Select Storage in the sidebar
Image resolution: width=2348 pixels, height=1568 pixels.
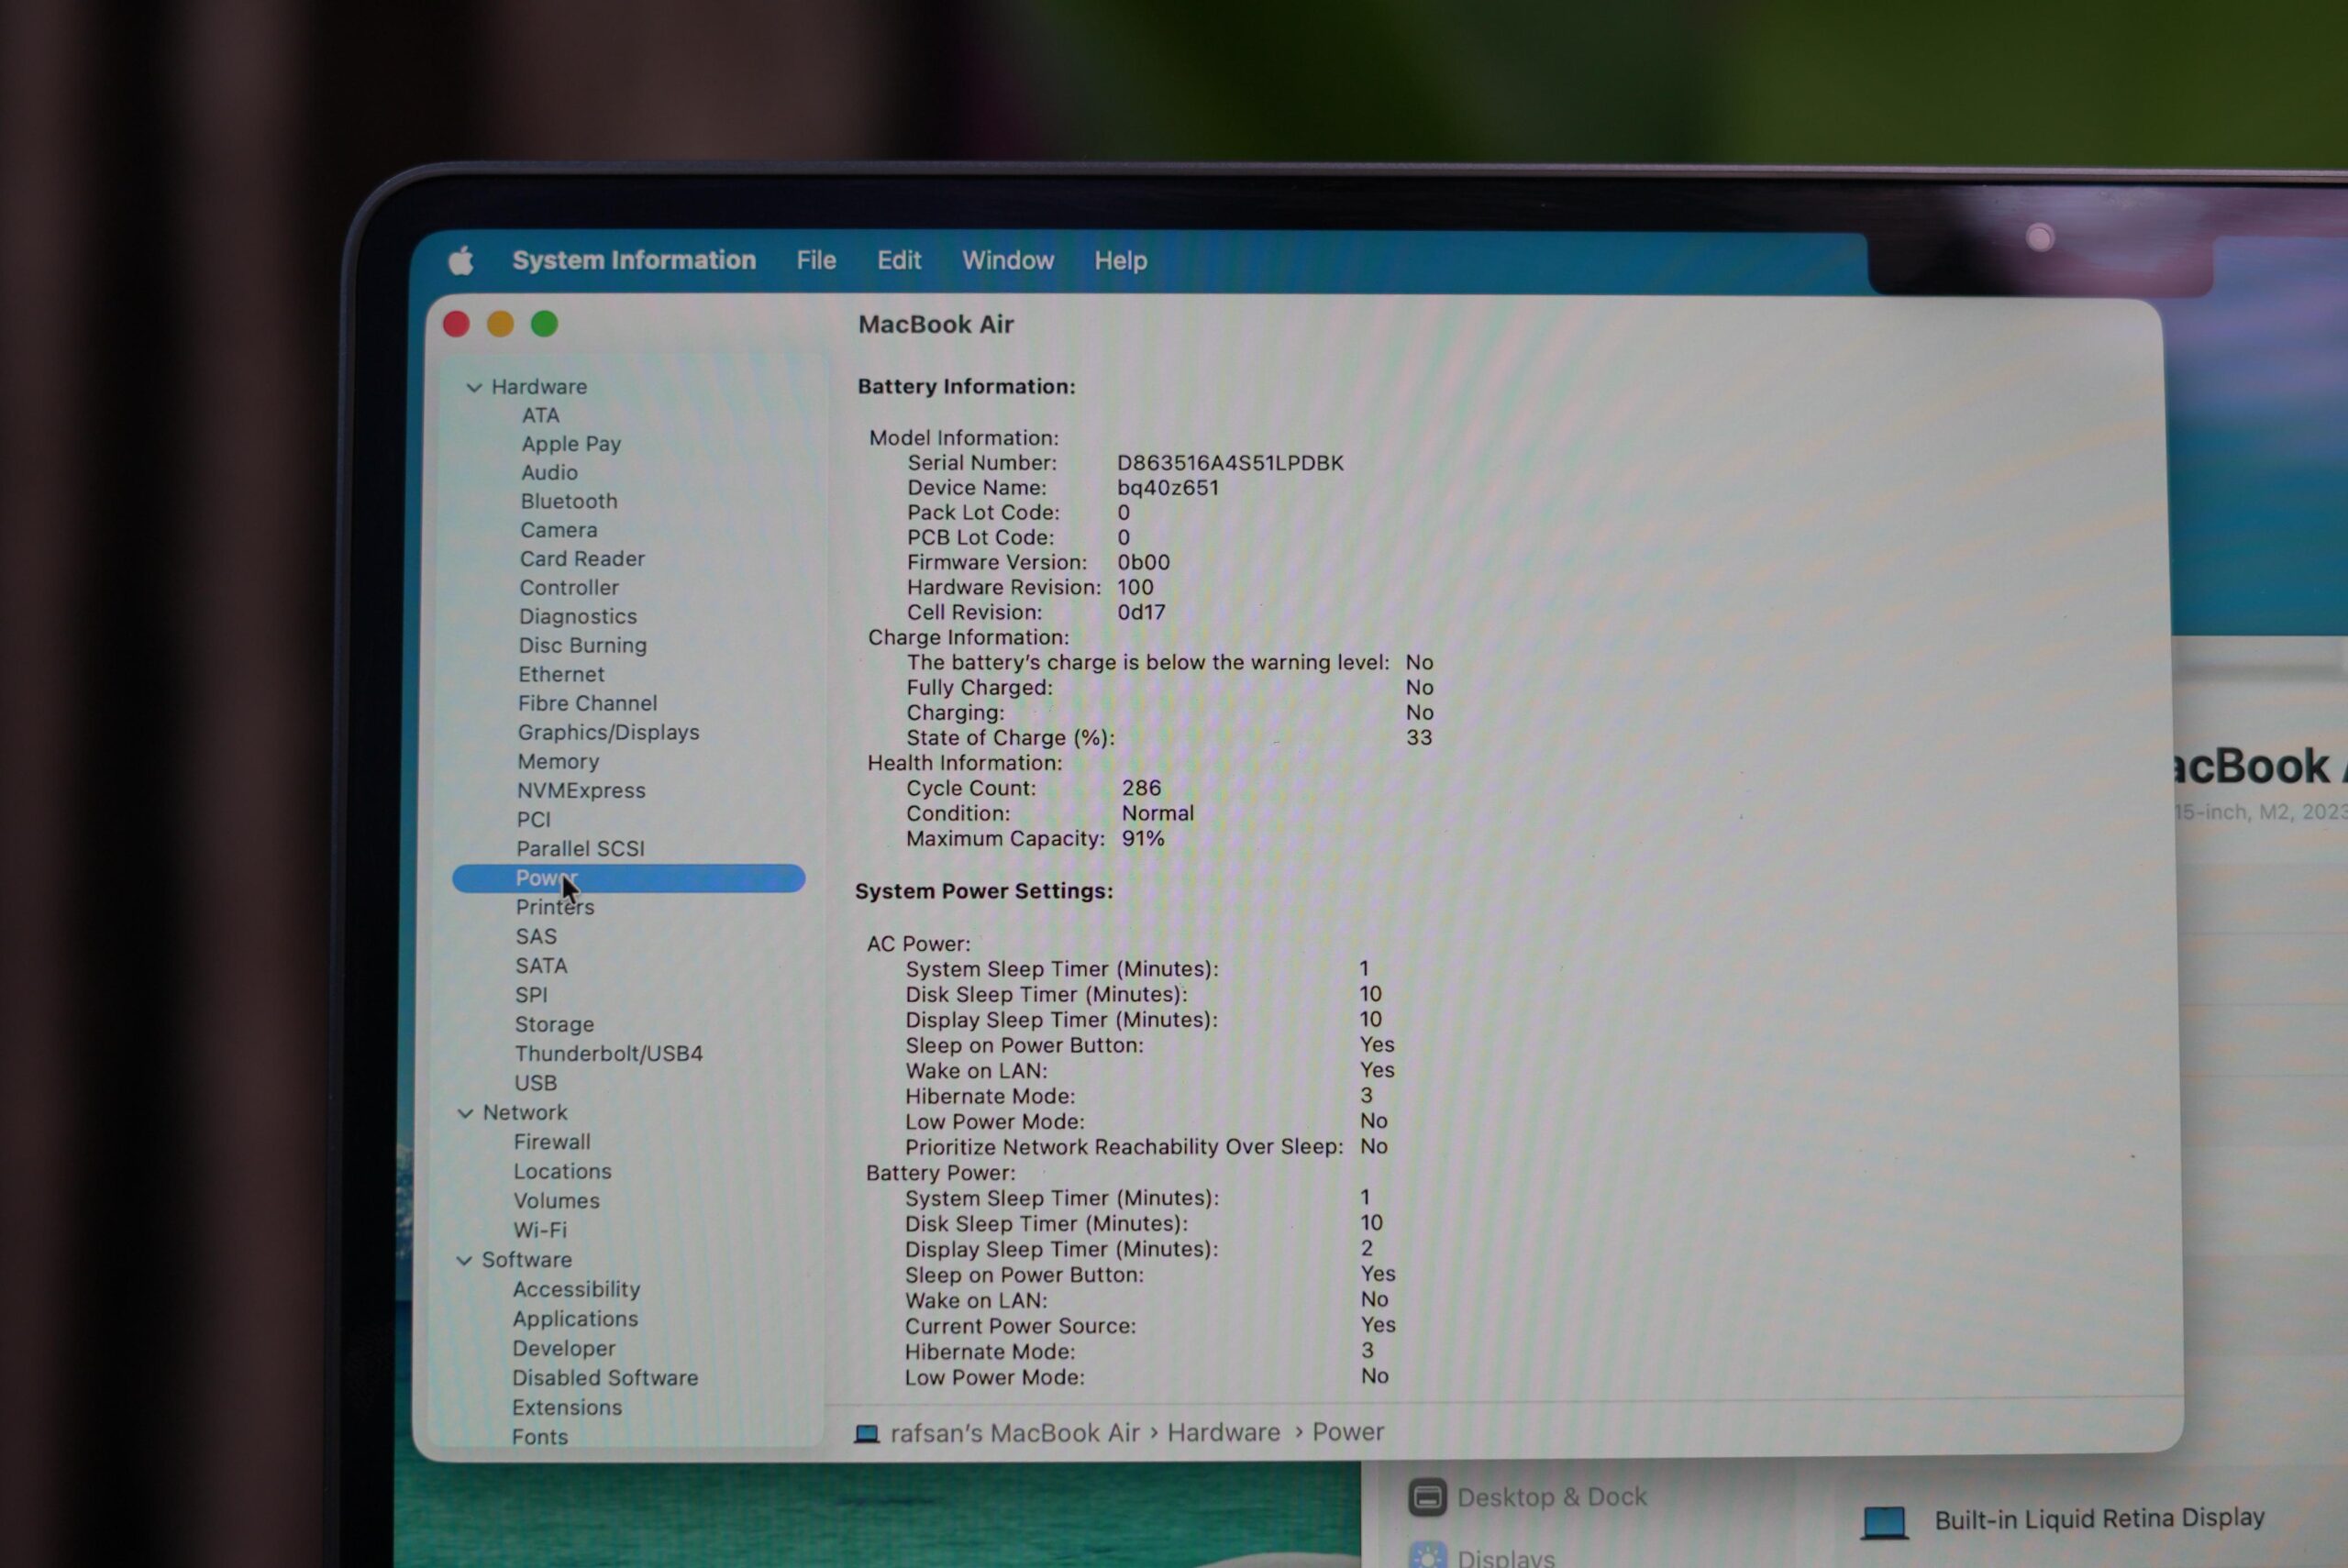[x=554, y=1025]
